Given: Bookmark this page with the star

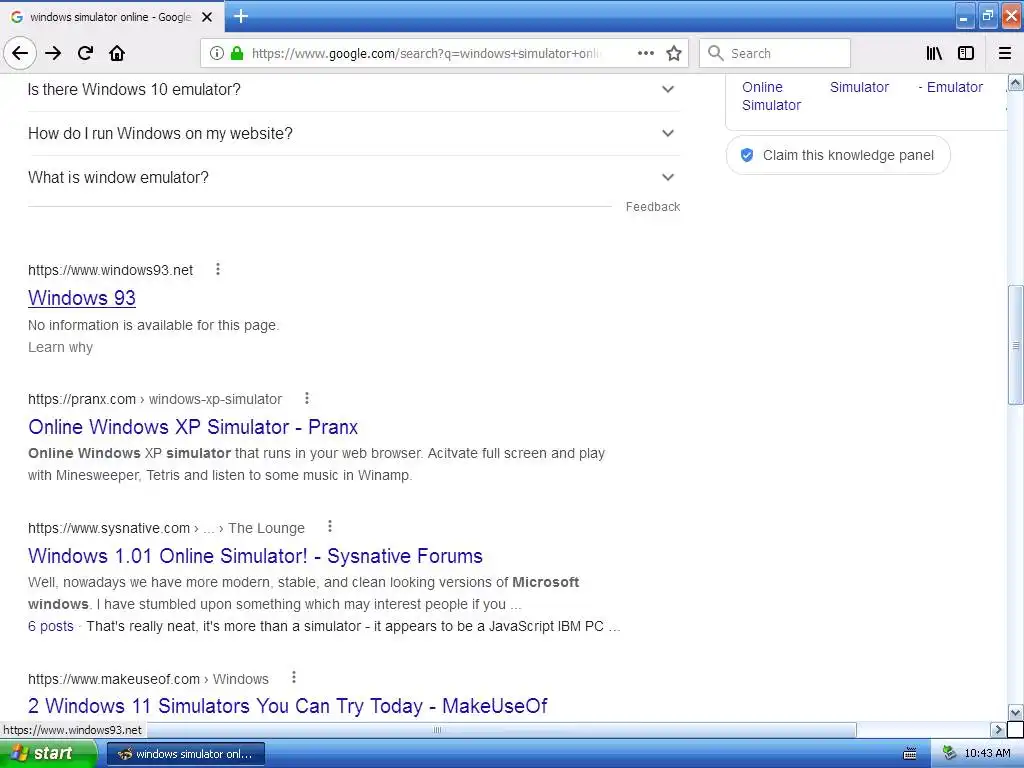Looking at the screenshot, I should (x=674, y=54).
